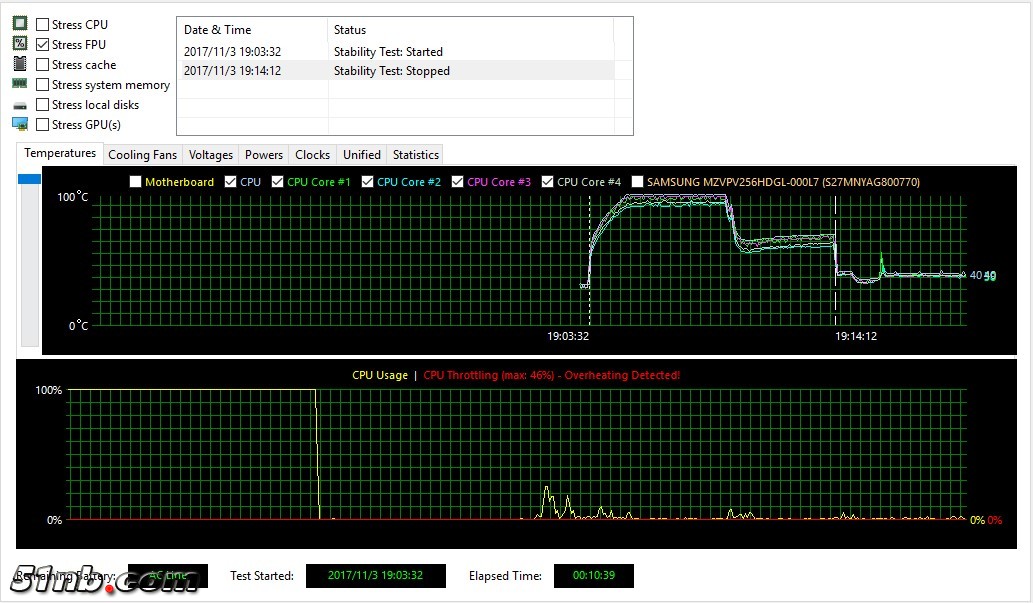The height and width of the screenshot is (603, 1033).
Task: Click the Date & Time column header
Action: pos(252,30)
